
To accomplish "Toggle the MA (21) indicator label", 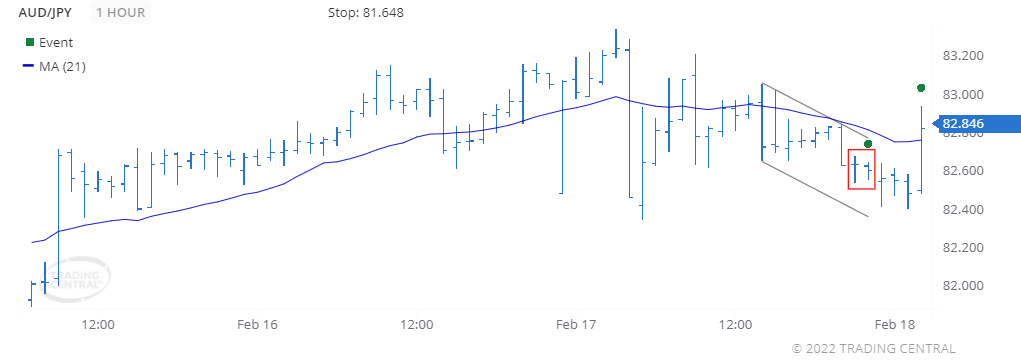I will click(55, 66).
